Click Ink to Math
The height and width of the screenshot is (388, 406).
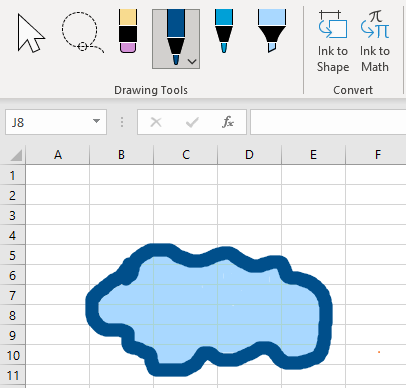375,41
